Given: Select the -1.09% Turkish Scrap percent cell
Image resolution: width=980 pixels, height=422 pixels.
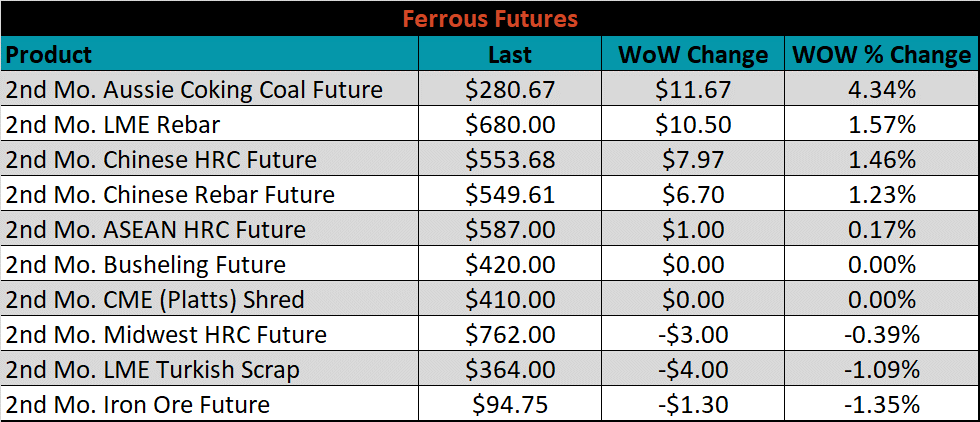Looking at the screenshot, I should [882, 369].
